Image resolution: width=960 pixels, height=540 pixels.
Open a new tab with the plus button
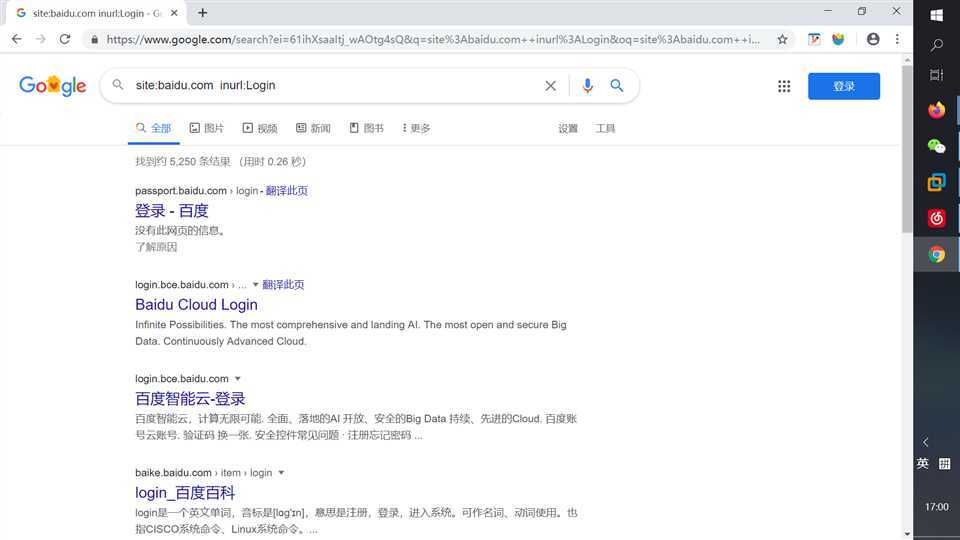pyautogui.click(x=203, y=13)
